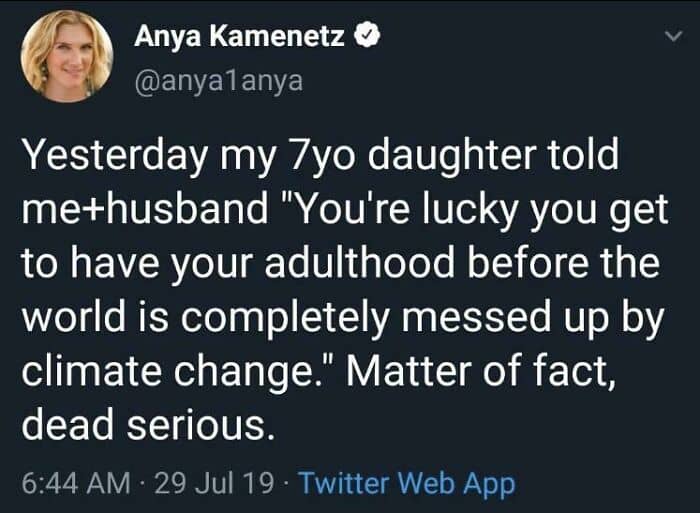This screenshot has height=513, width=700.
Task: Open the Twitter Web App source link
Action: 407,484
